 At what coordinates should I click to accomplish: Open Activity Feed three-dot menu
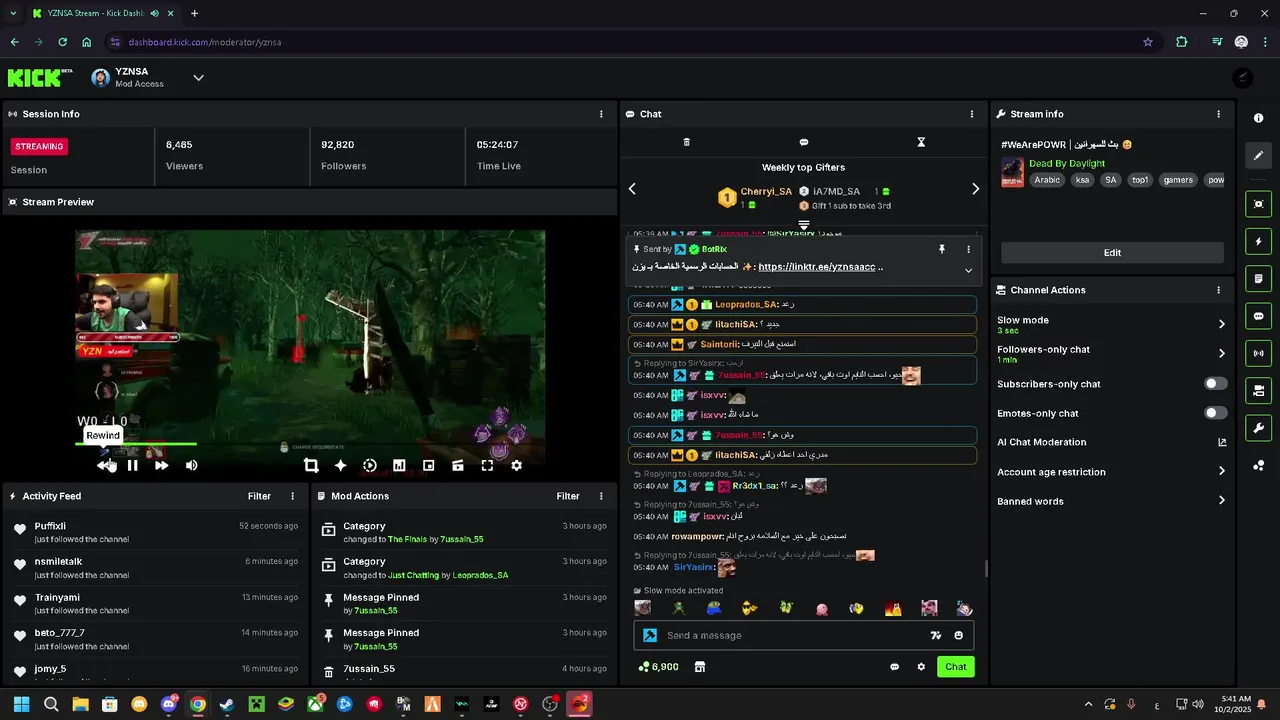[293, 496]
